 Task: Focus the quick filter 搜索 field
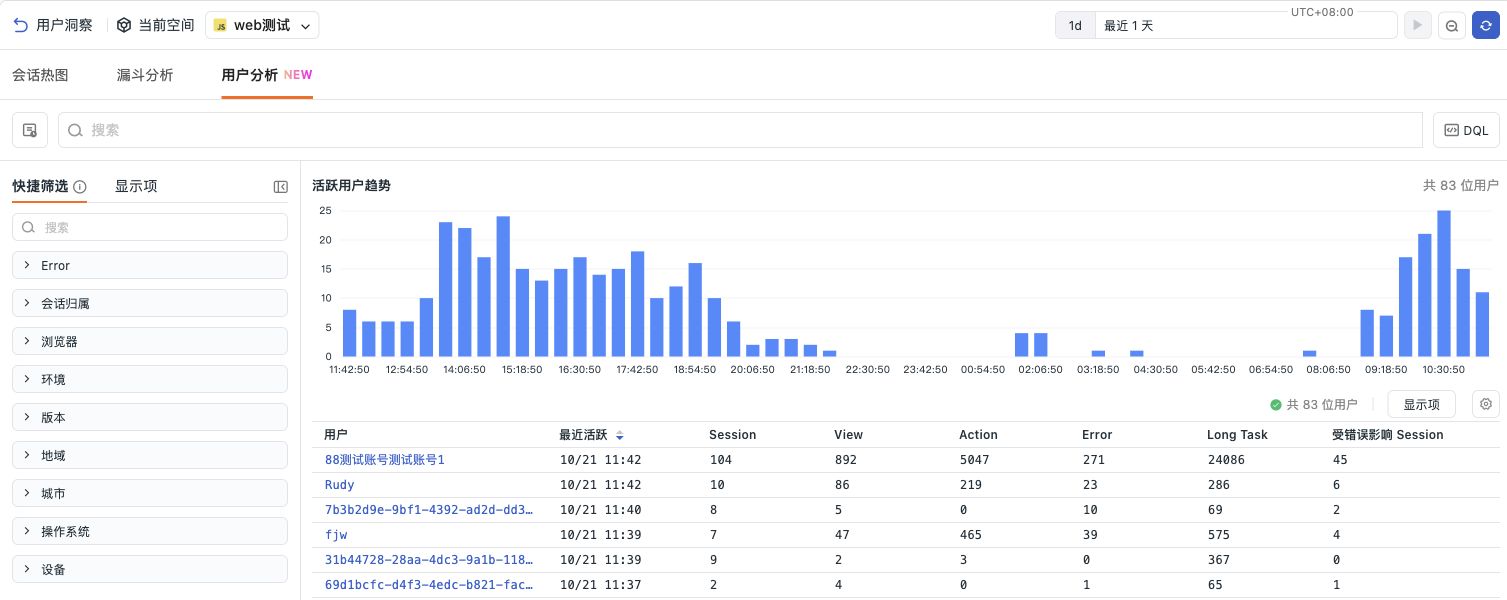(150, 227)
